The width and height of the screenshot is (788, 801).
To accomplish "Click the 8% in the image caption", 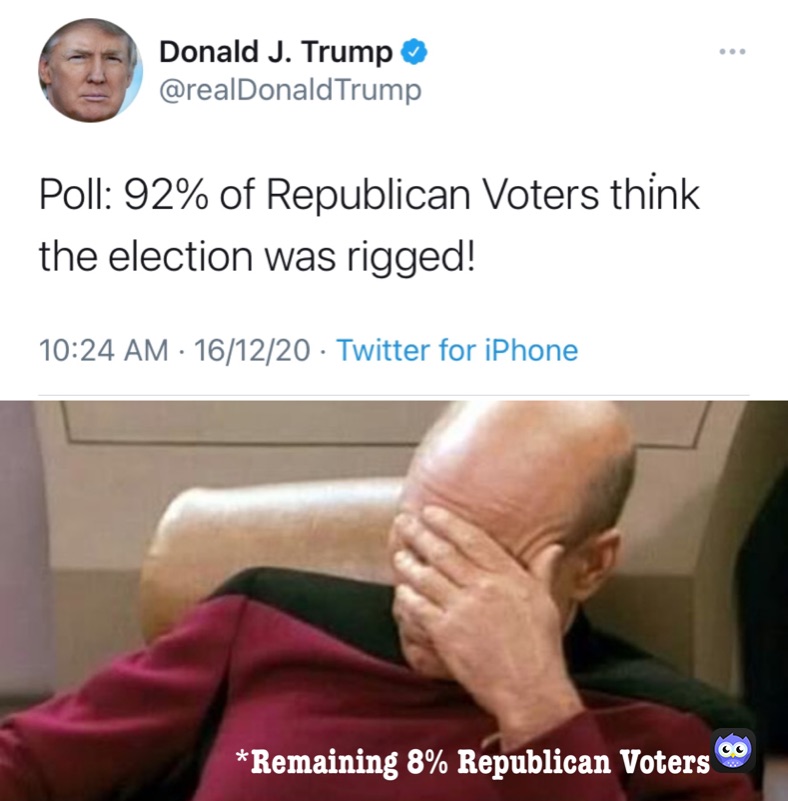I will (x=426, y=762).
